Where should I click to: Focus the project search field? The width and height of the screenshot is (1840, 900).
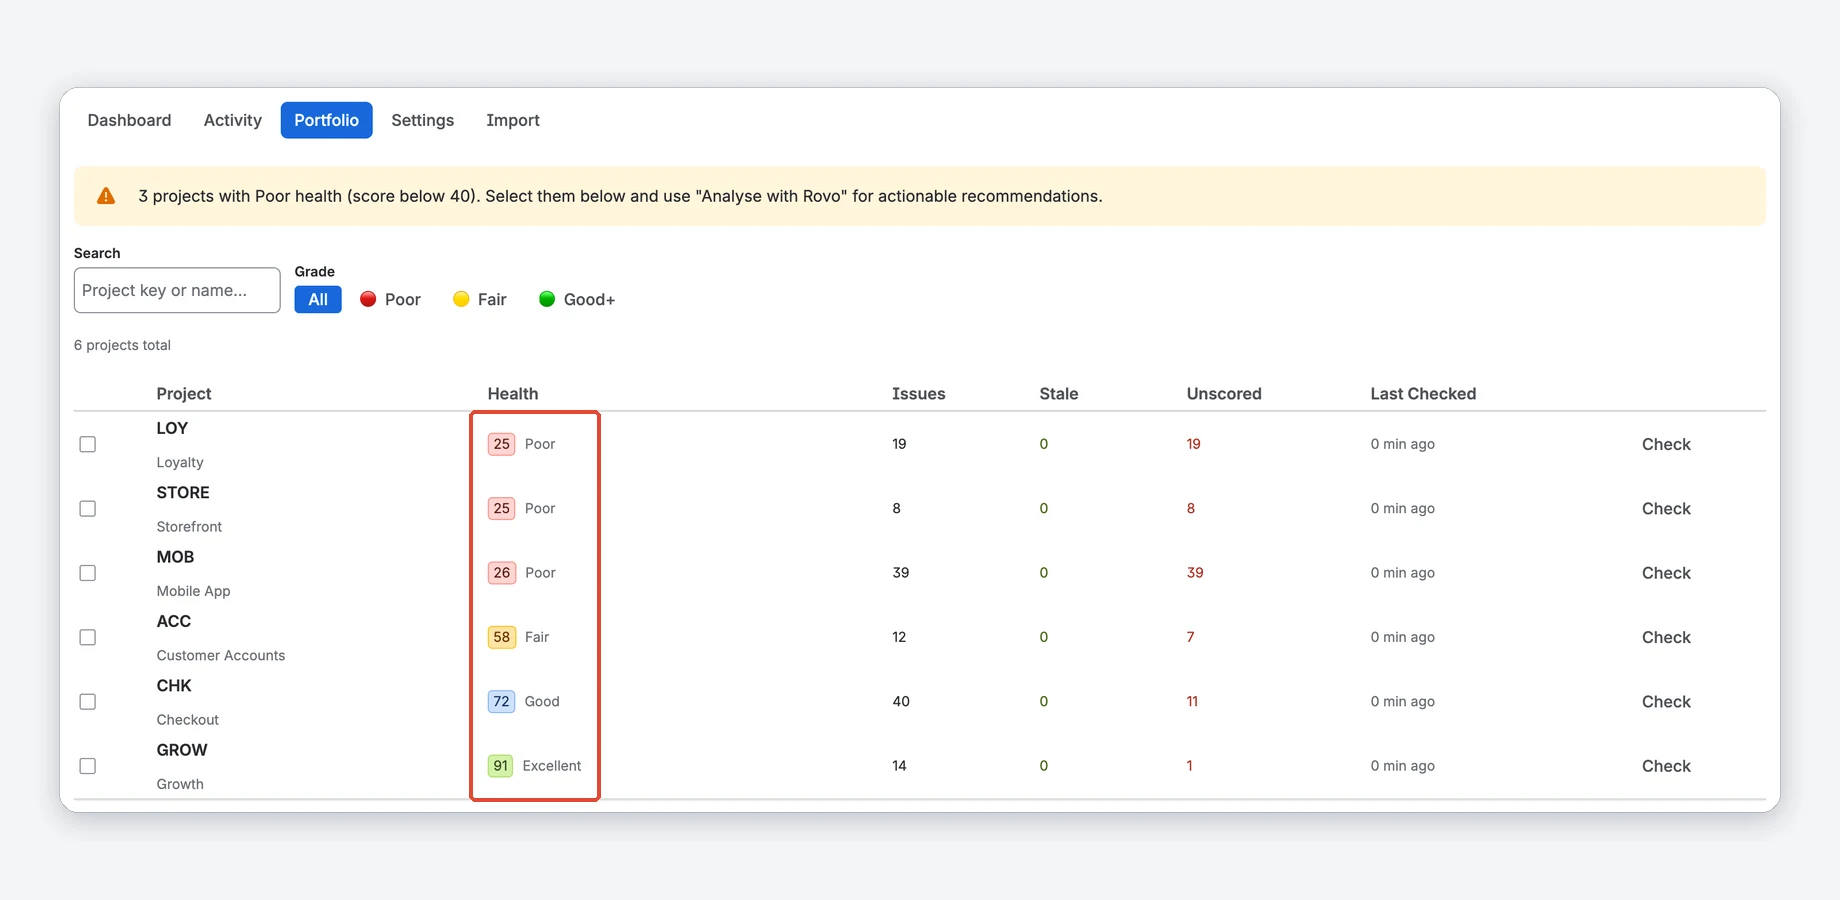point(177,290)
